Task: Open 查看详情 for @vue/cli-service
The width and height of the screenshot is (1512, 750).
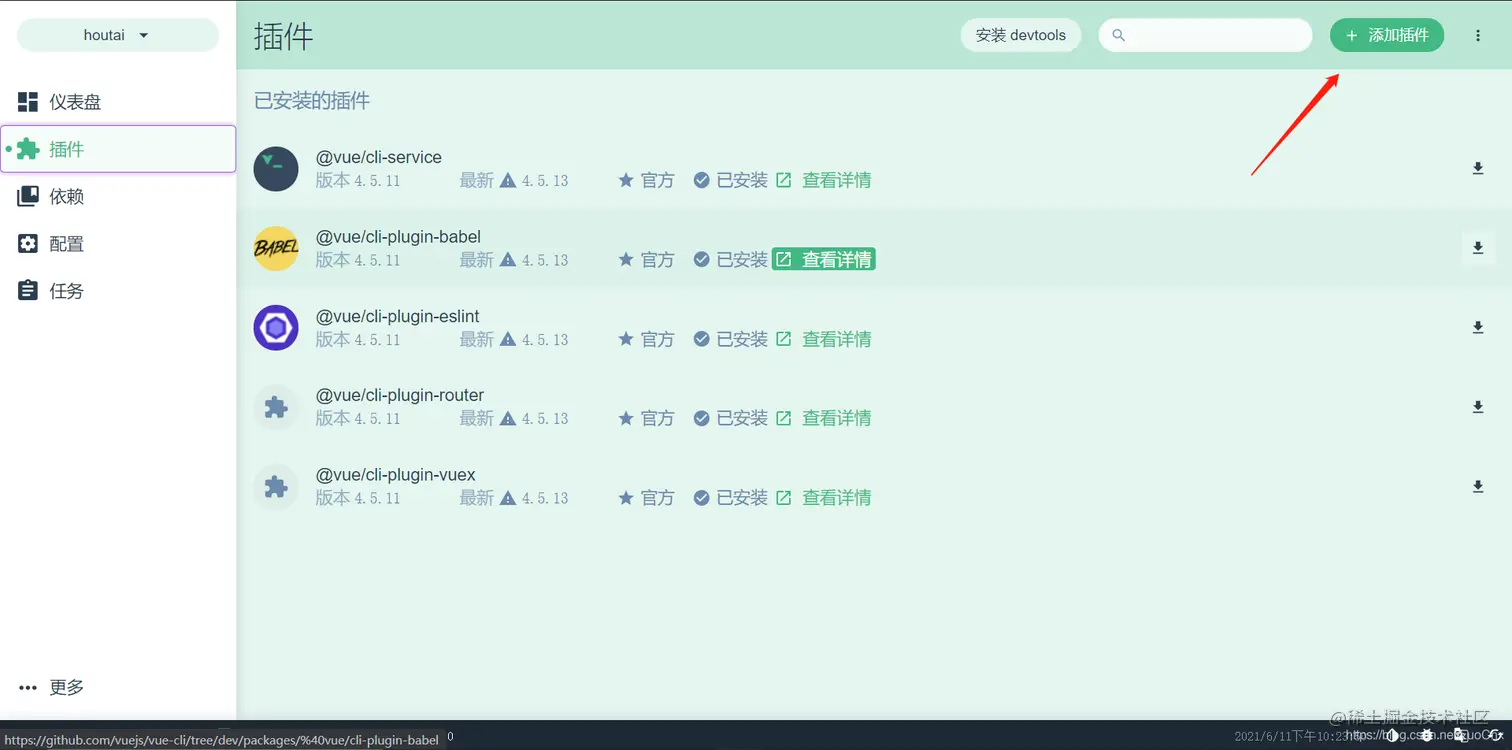Action: [x=824, y=180]
